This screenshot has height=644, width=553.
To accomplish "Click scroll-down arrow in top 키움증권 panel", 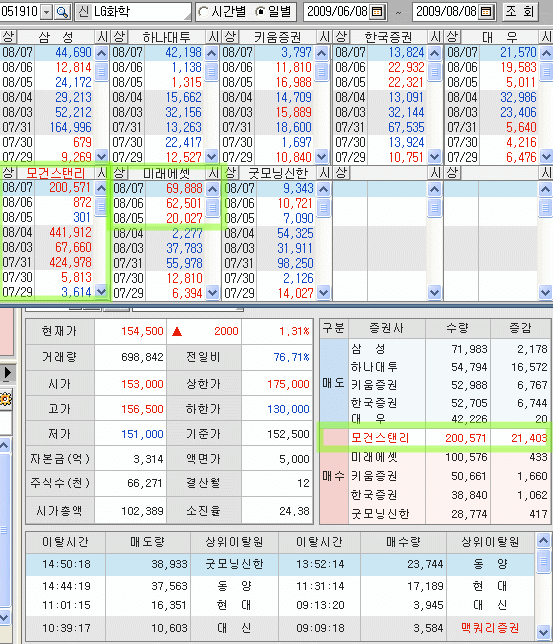I will 322,156.
